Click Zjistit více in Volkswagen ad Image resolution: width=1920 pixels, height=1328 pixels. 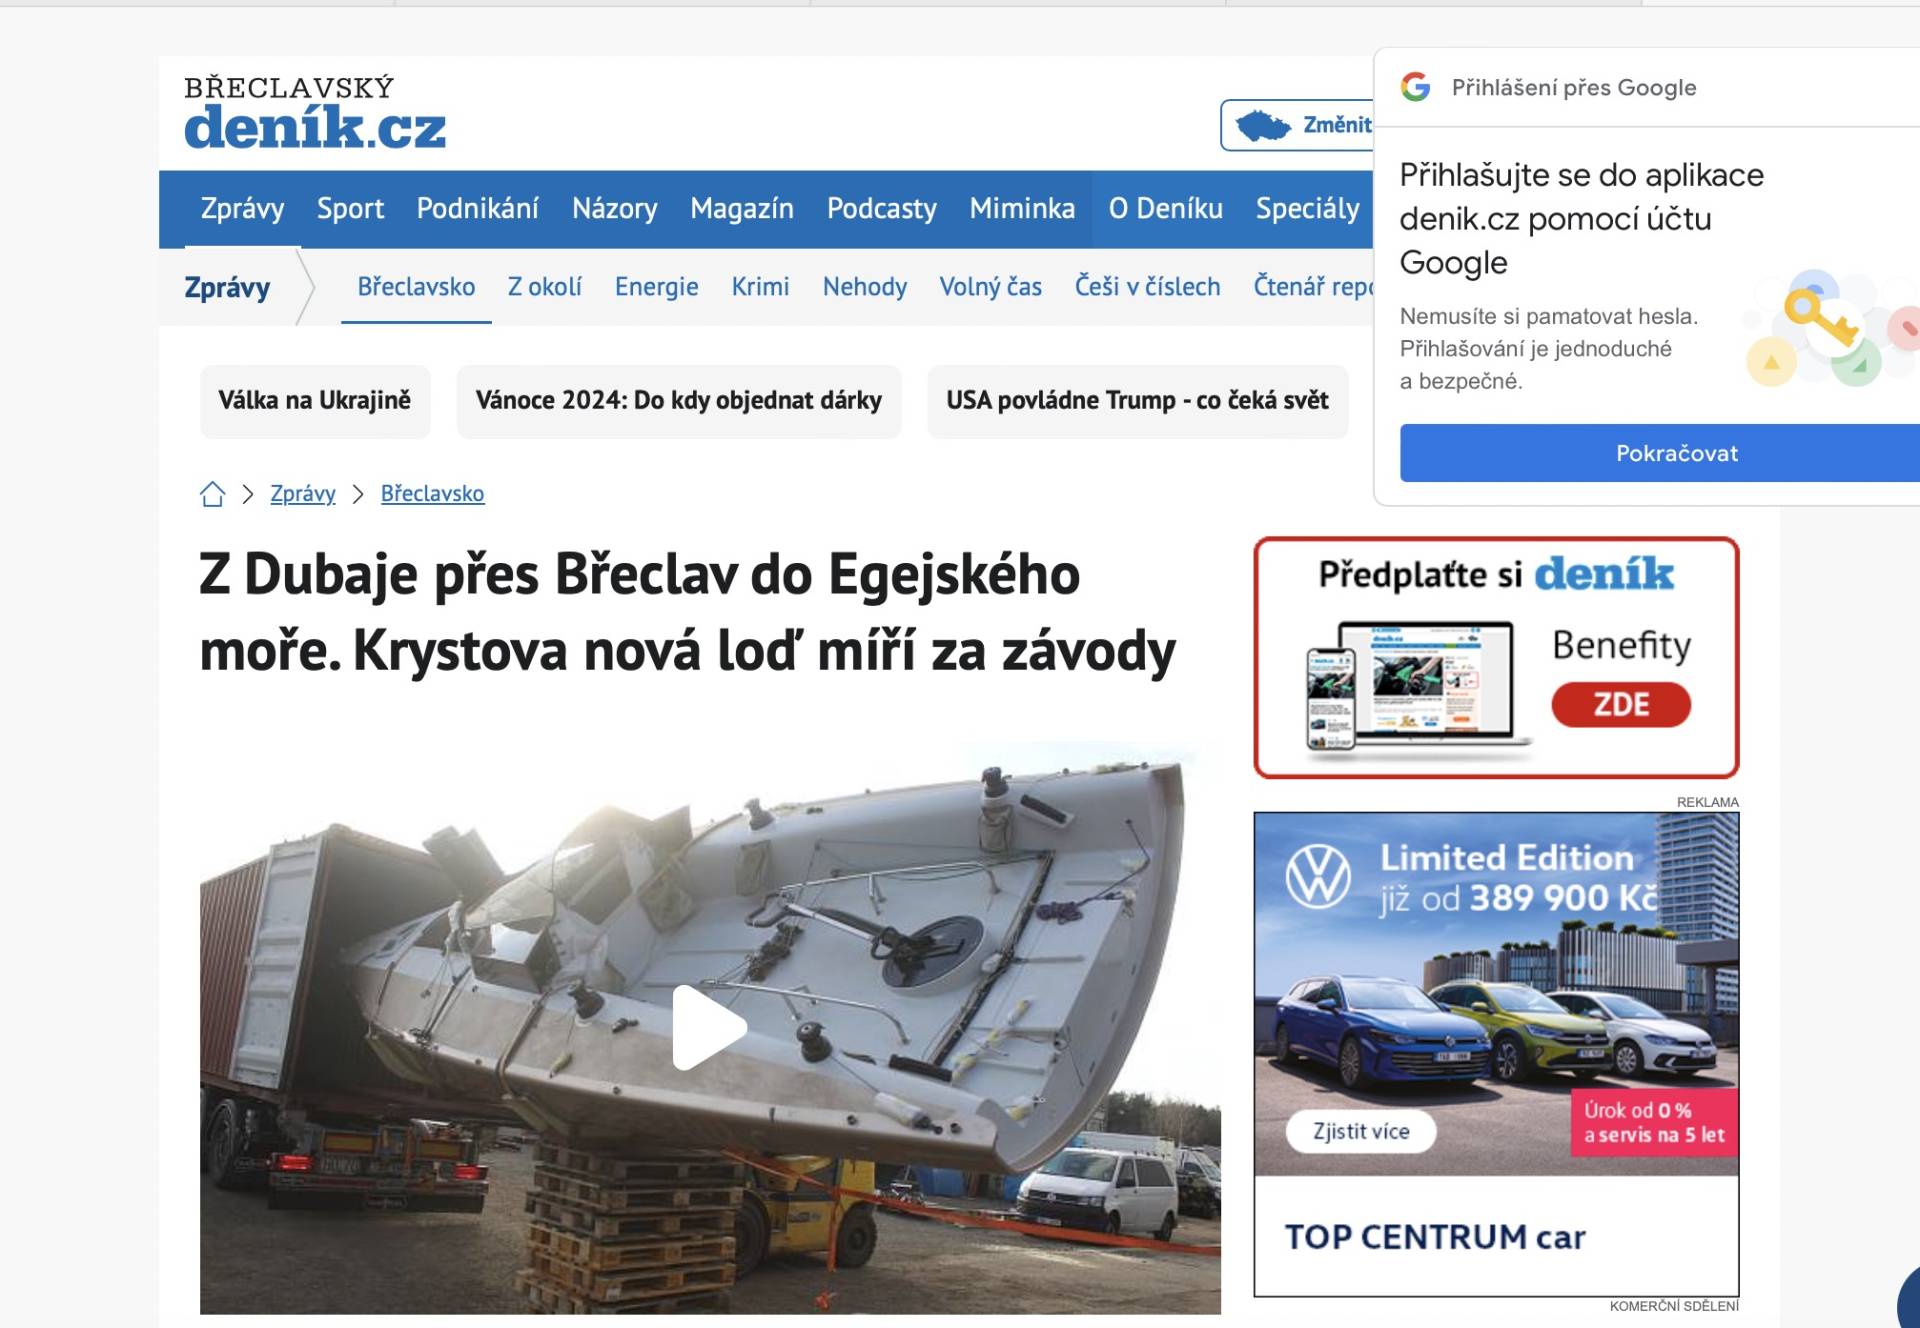(x=1361, y=1131)
